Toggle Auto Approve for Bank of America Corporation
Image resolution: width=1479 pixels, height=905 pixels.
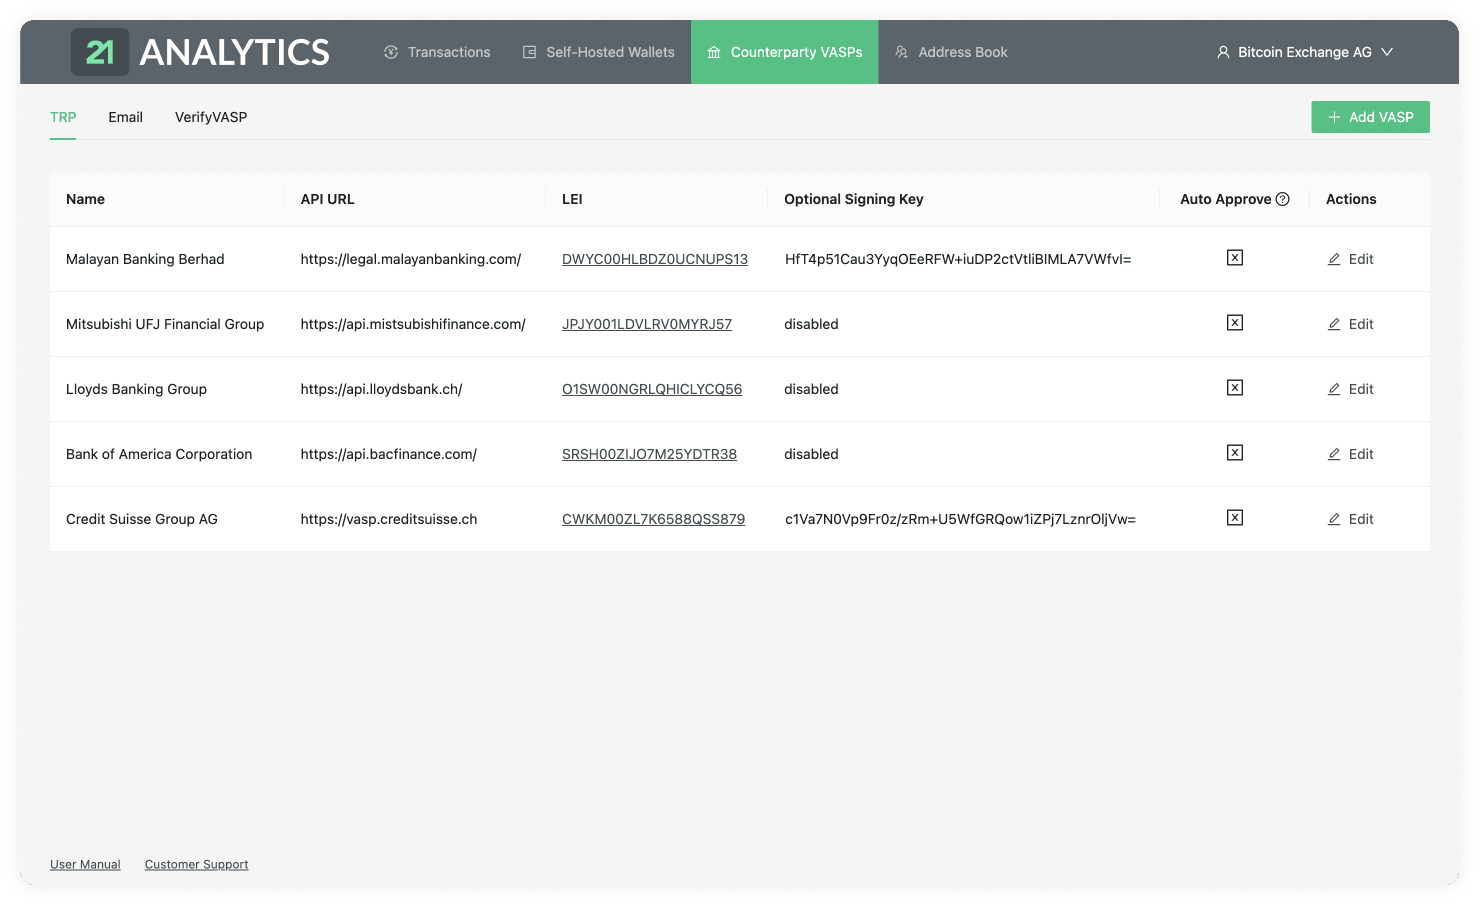1235,453
